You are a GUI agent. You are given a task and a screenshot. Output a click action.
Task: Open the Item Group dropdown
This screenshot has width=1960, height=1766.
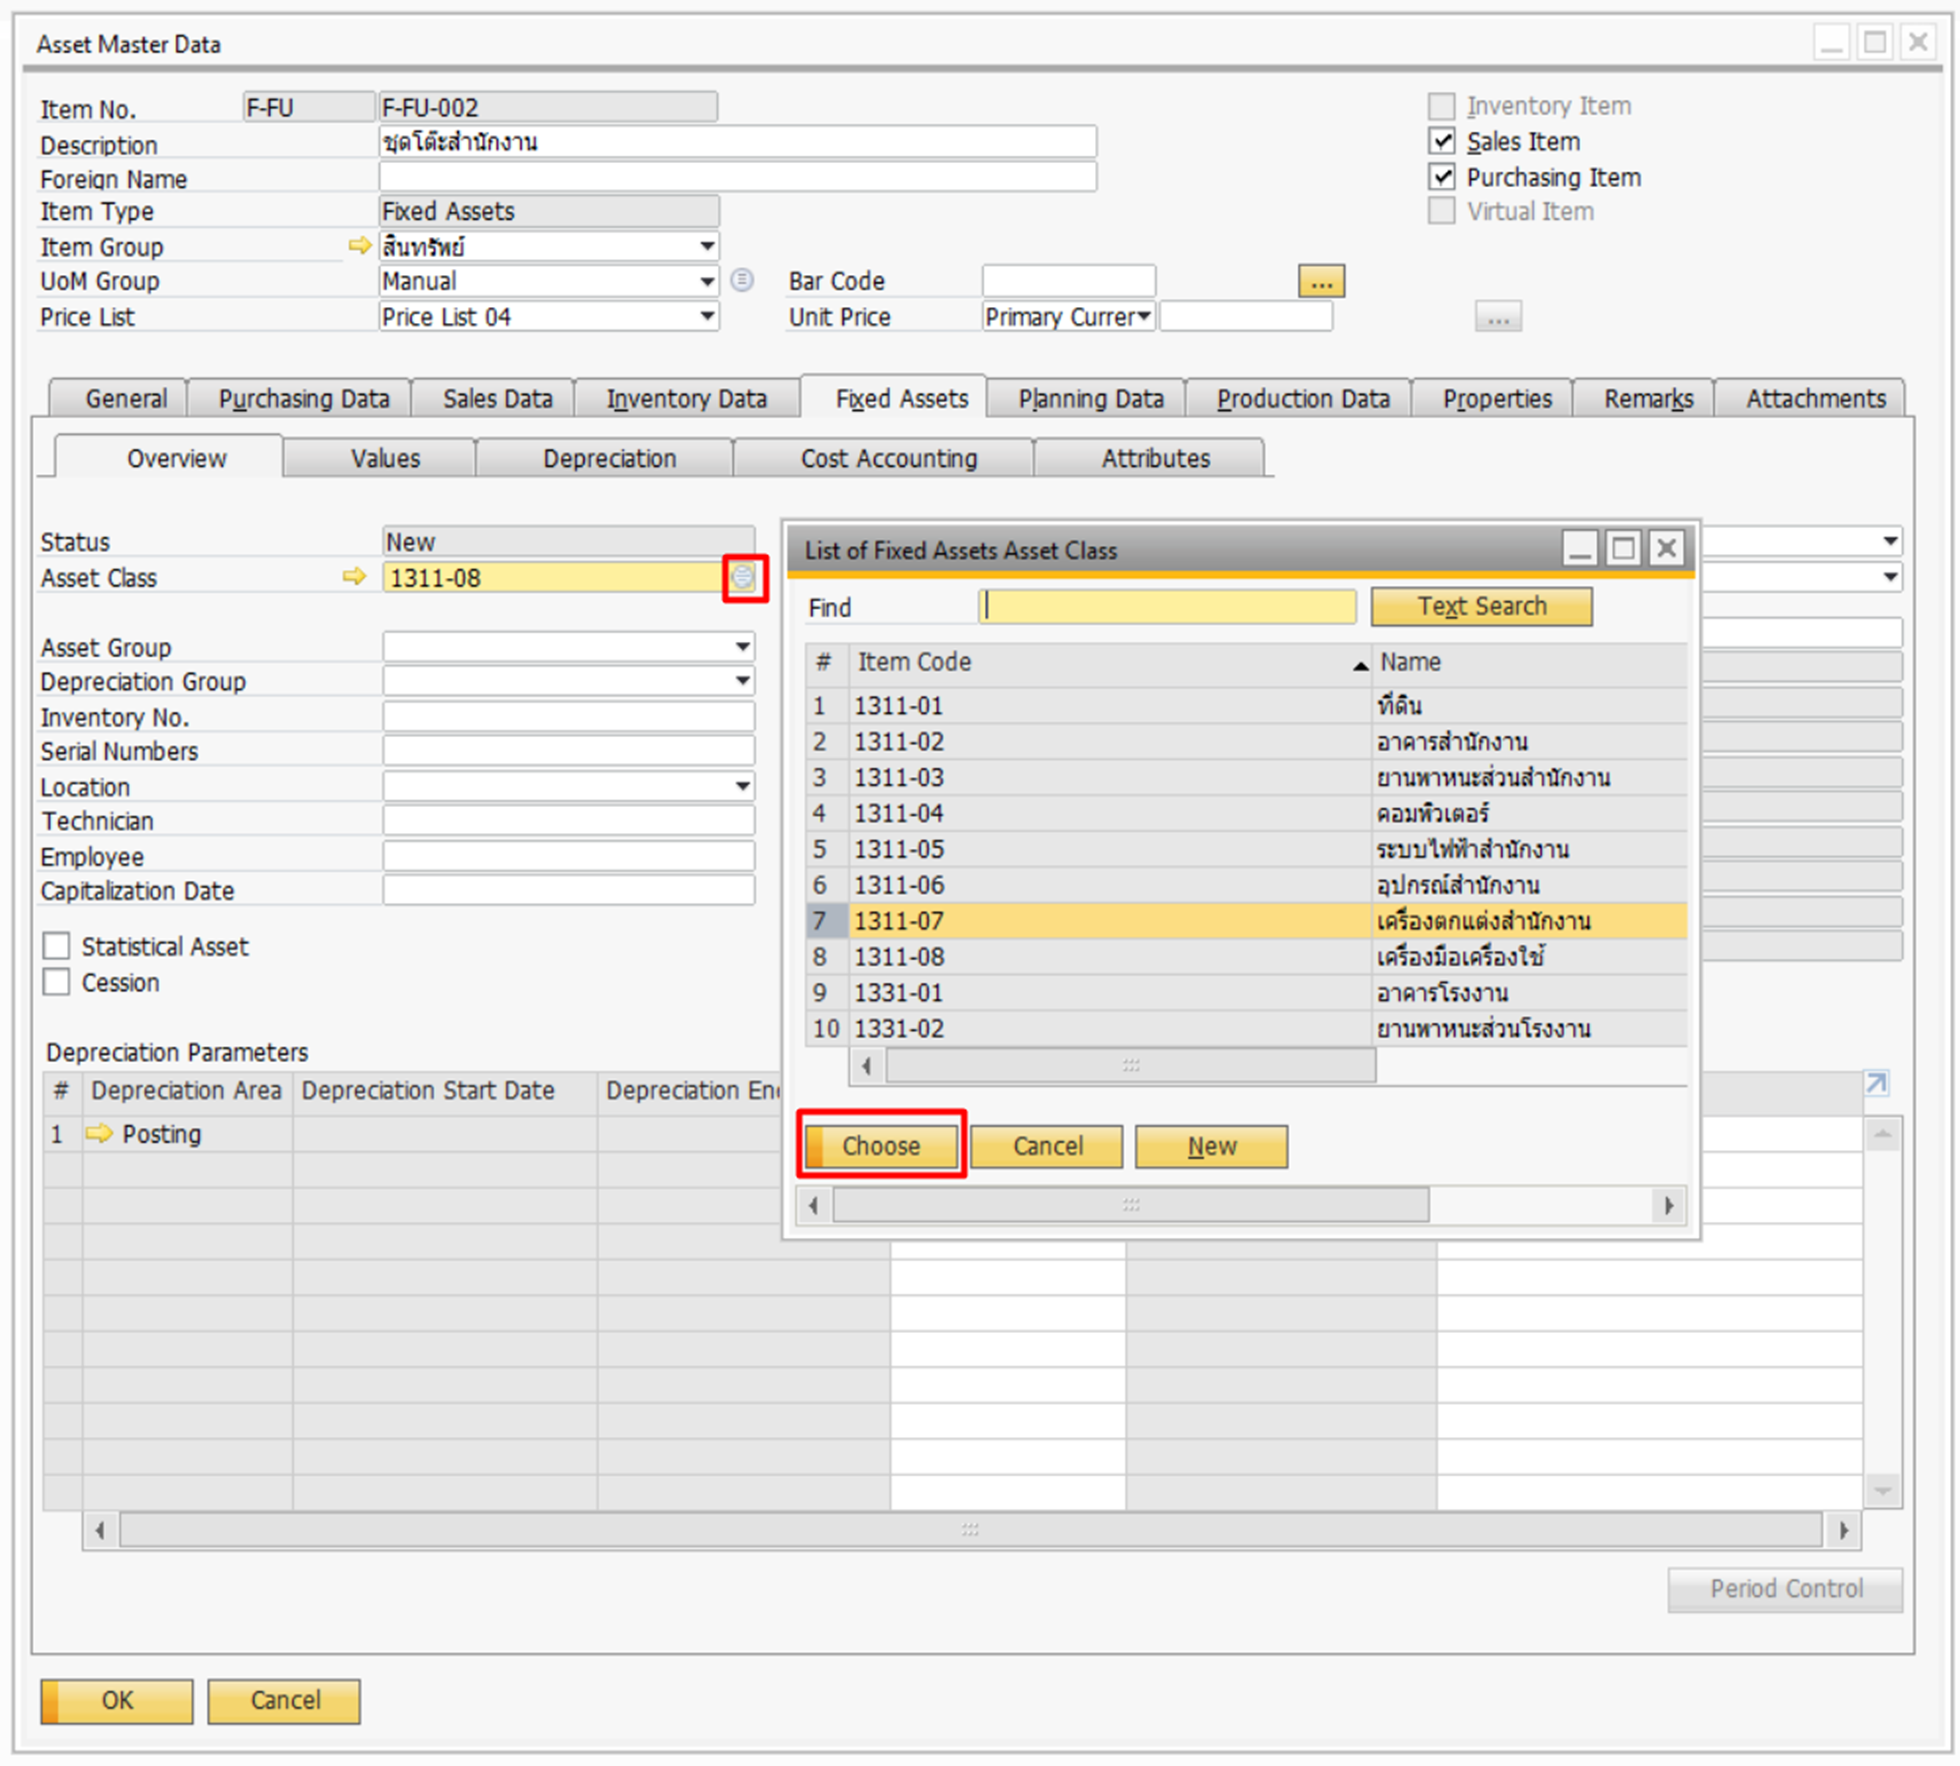(x=706, y=246)
